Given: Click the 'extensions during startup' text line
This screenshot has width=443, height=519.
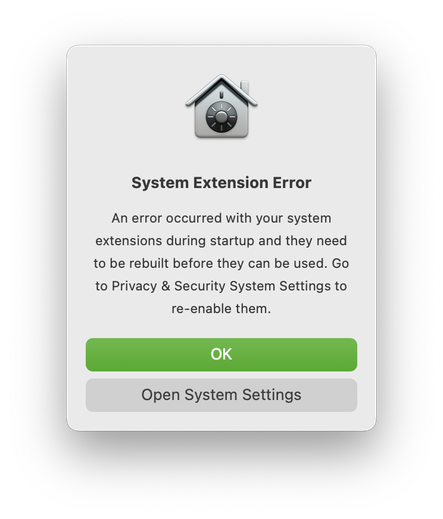Looking at the screenshot, I should point(221,241).
